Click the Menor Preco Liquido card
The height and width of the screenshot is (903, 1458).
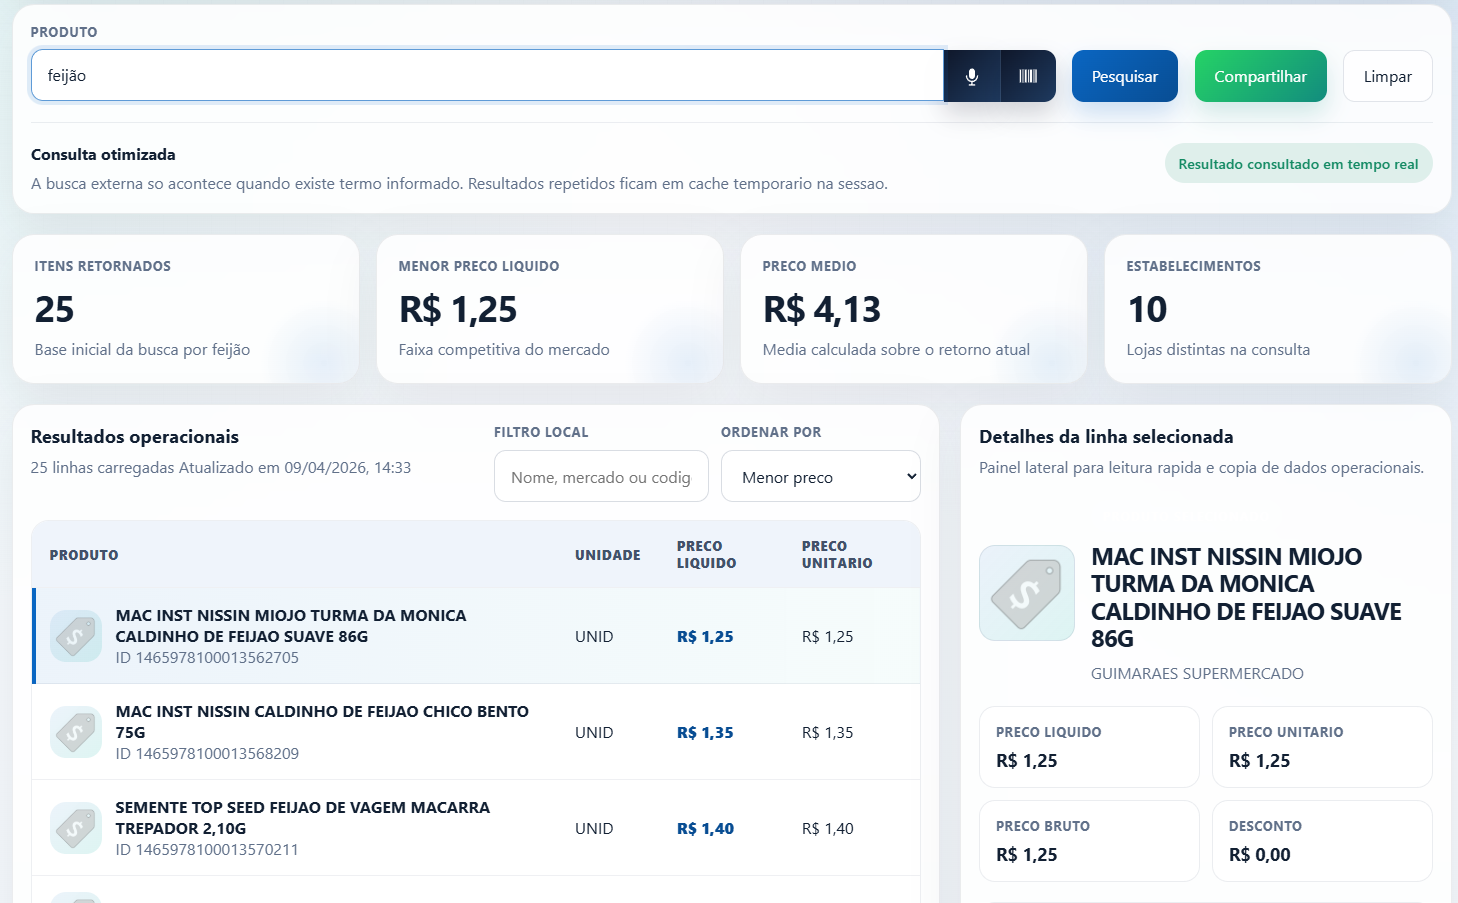pyautogui.click(x=550, y=309)
